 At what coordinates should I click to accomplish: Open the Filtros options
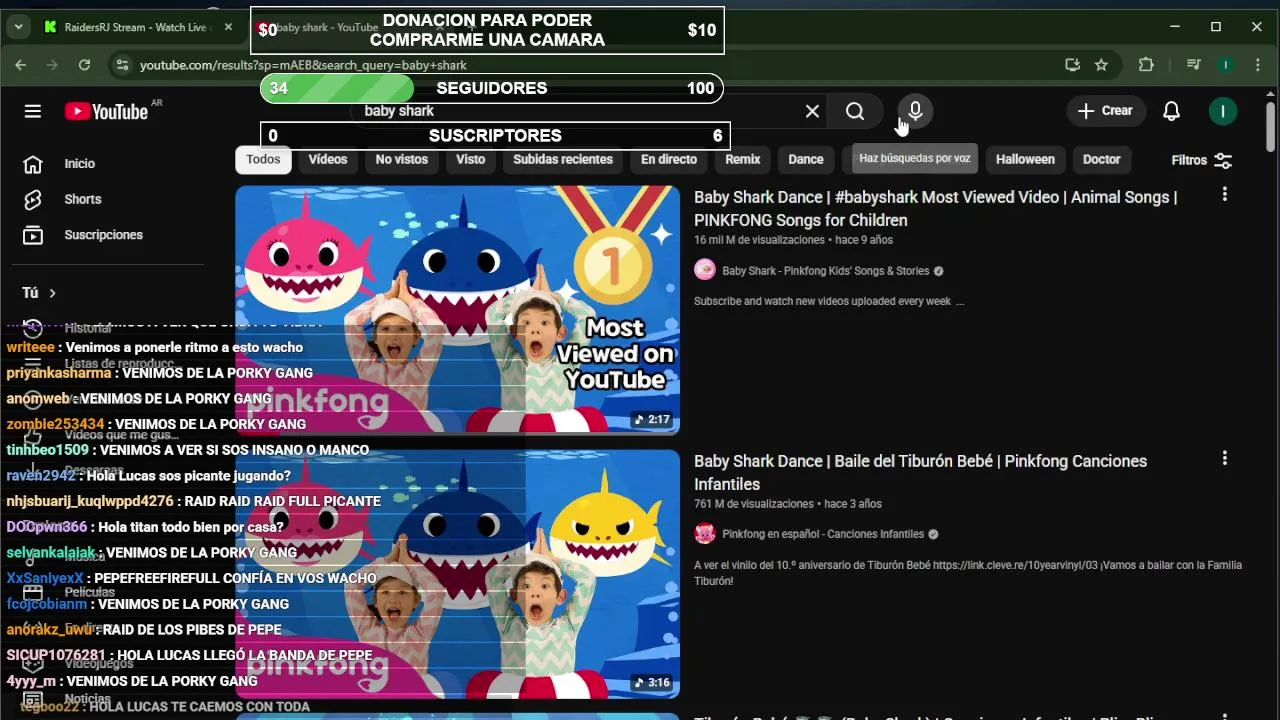[x=1201, y=160]
